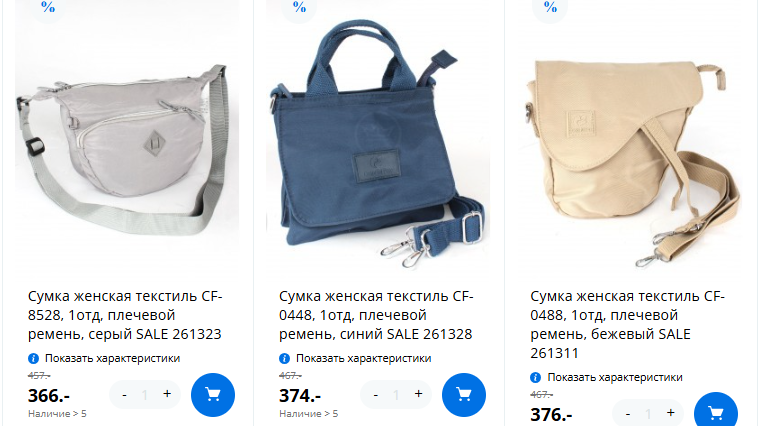Open gray bag CF-8528 product title link
The image size is (758, 426).
tap(125, 315)
